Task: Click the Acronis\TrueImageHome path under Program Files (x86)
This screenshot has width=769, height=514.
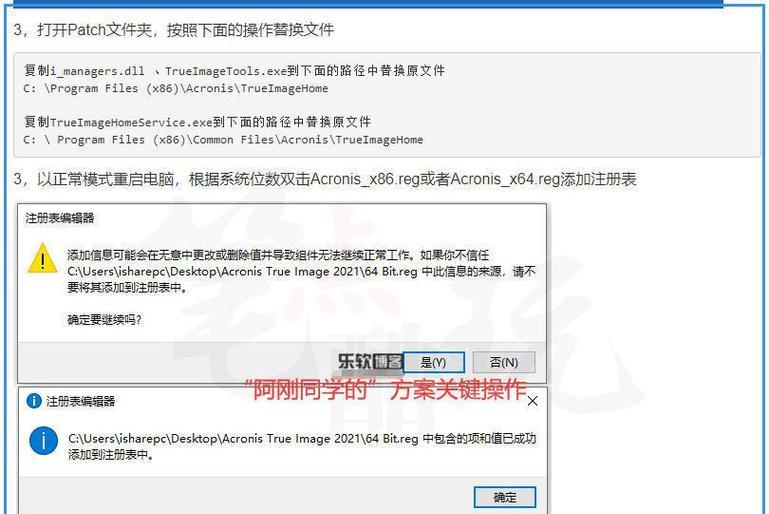Action: pos(176,88)
